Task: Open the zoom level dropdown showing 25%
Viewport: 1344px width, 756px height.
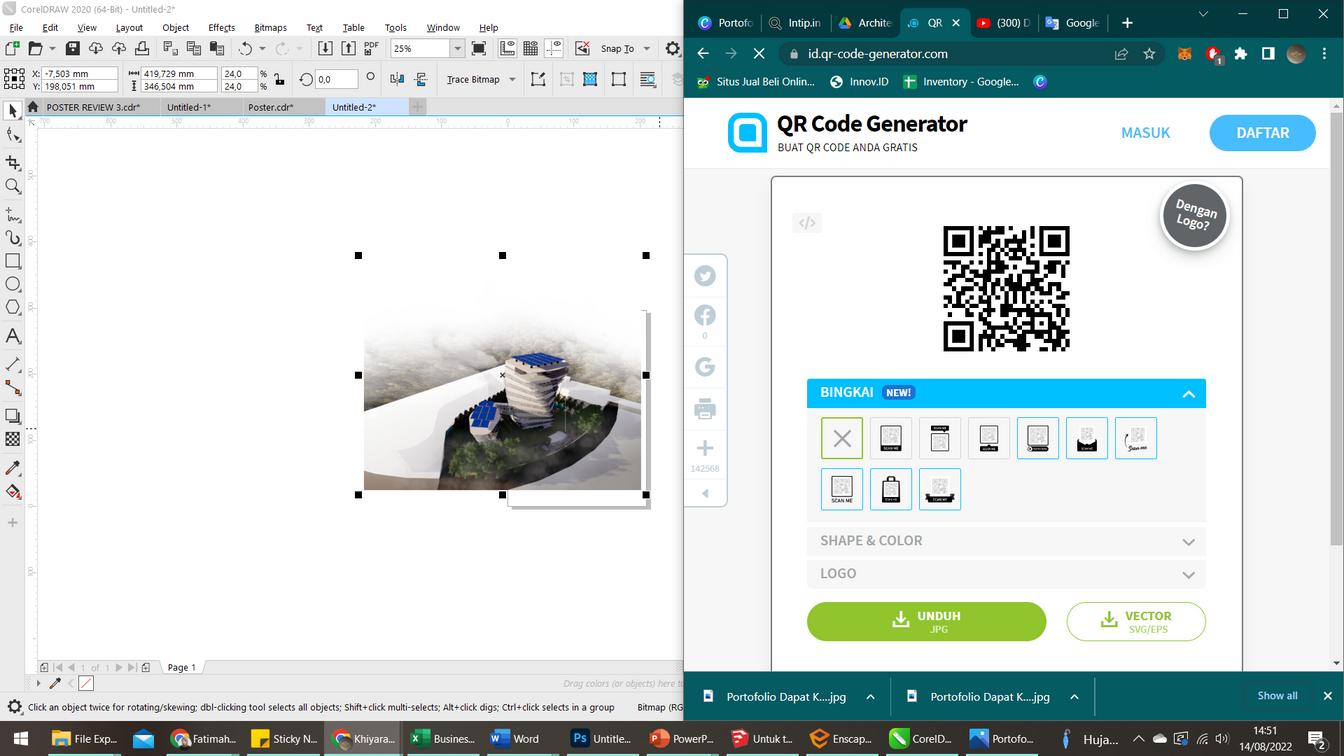Action: pos(457,48)
